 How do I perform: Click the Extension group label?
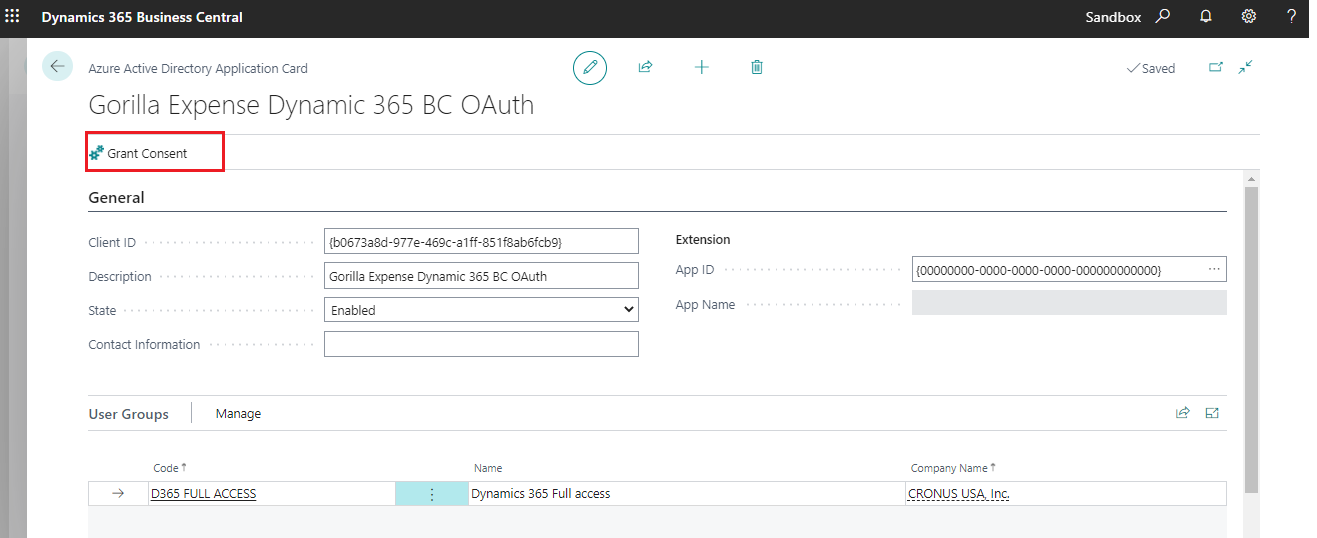click(703, 240)
